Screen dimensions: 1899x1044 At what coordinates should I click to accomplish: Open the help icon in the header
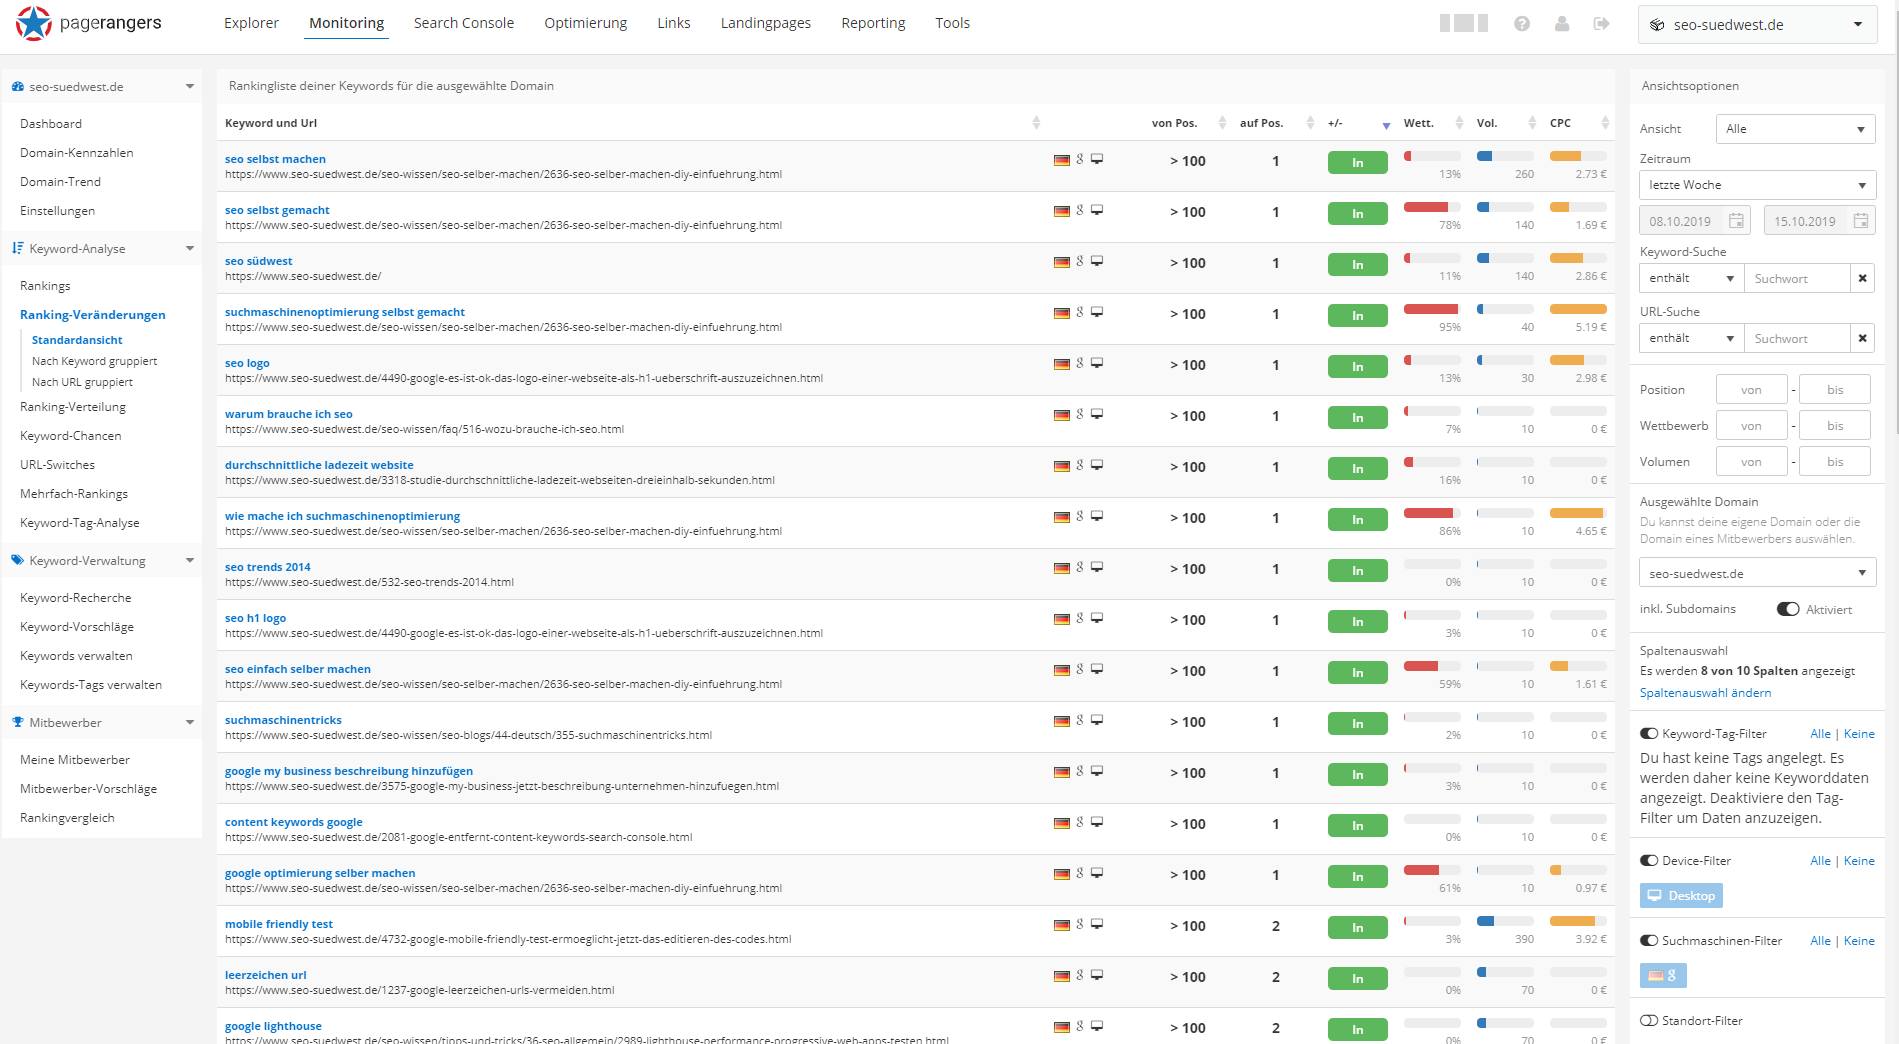[x=1522, y=23]
